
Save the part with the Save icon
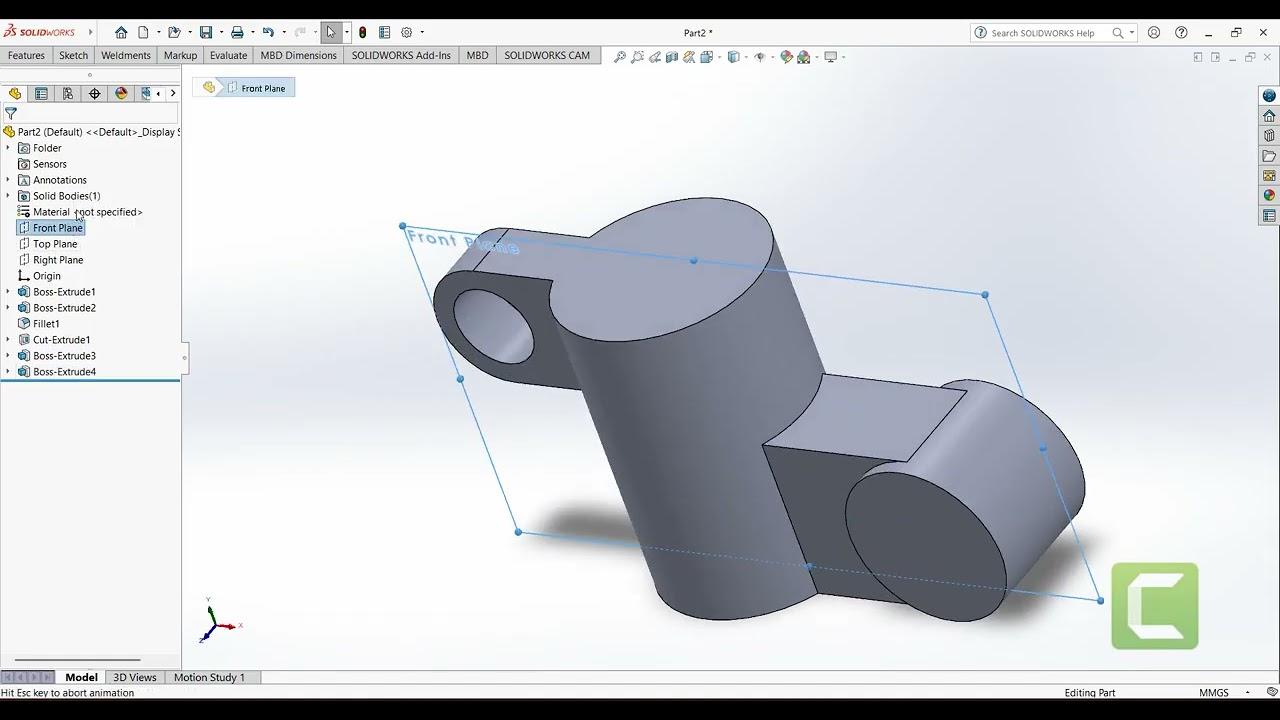[206, 32]
